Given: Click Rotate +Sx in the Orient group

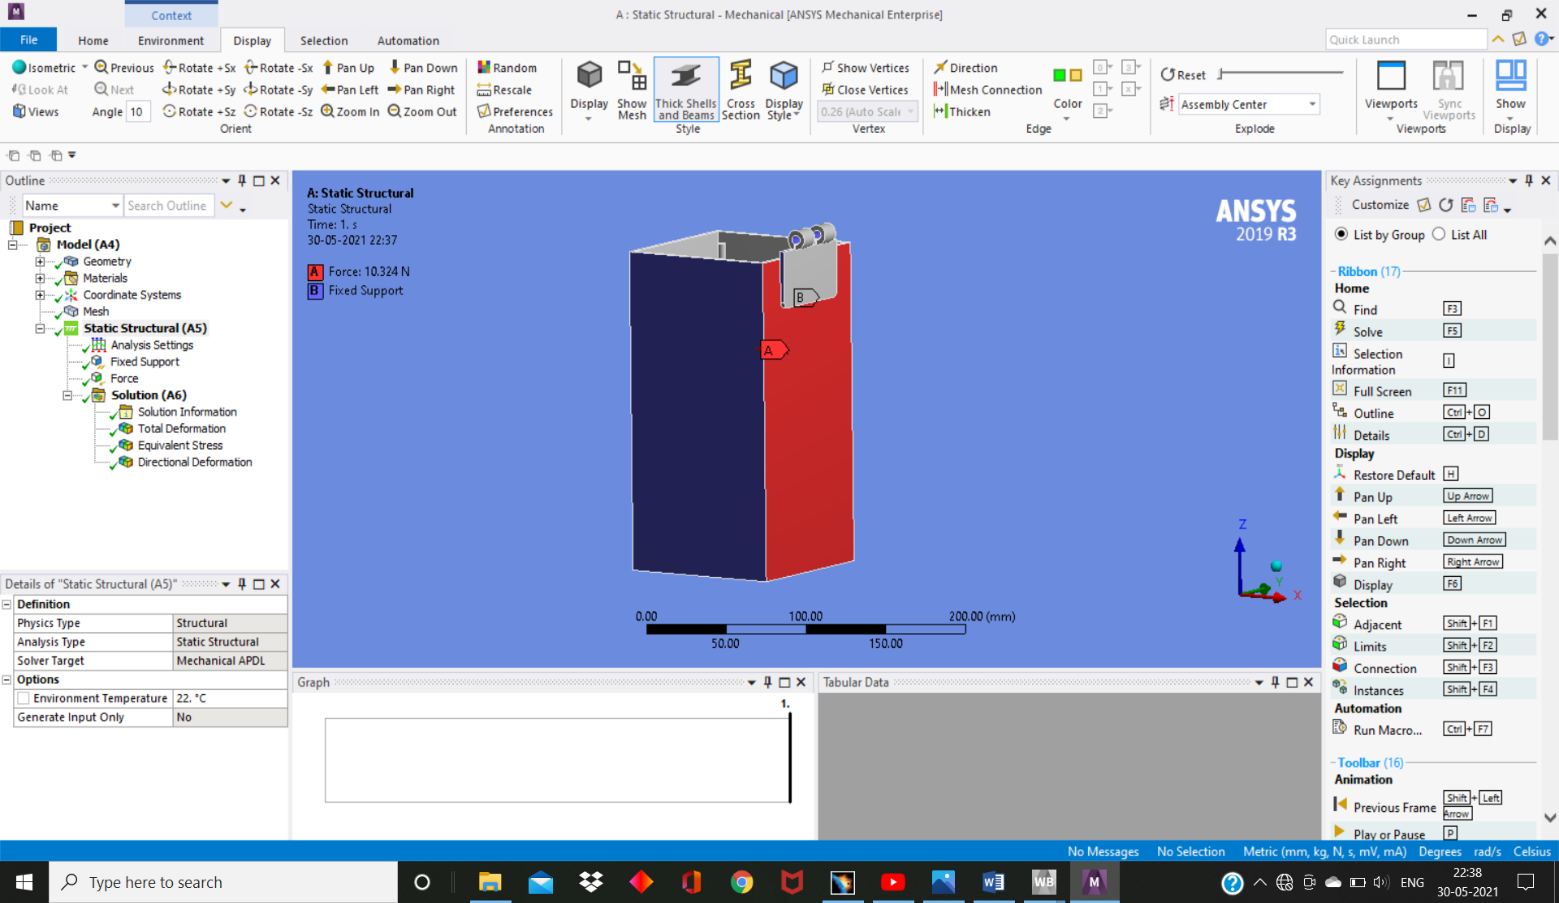Looking at the screenshot, I should (199, 68).
